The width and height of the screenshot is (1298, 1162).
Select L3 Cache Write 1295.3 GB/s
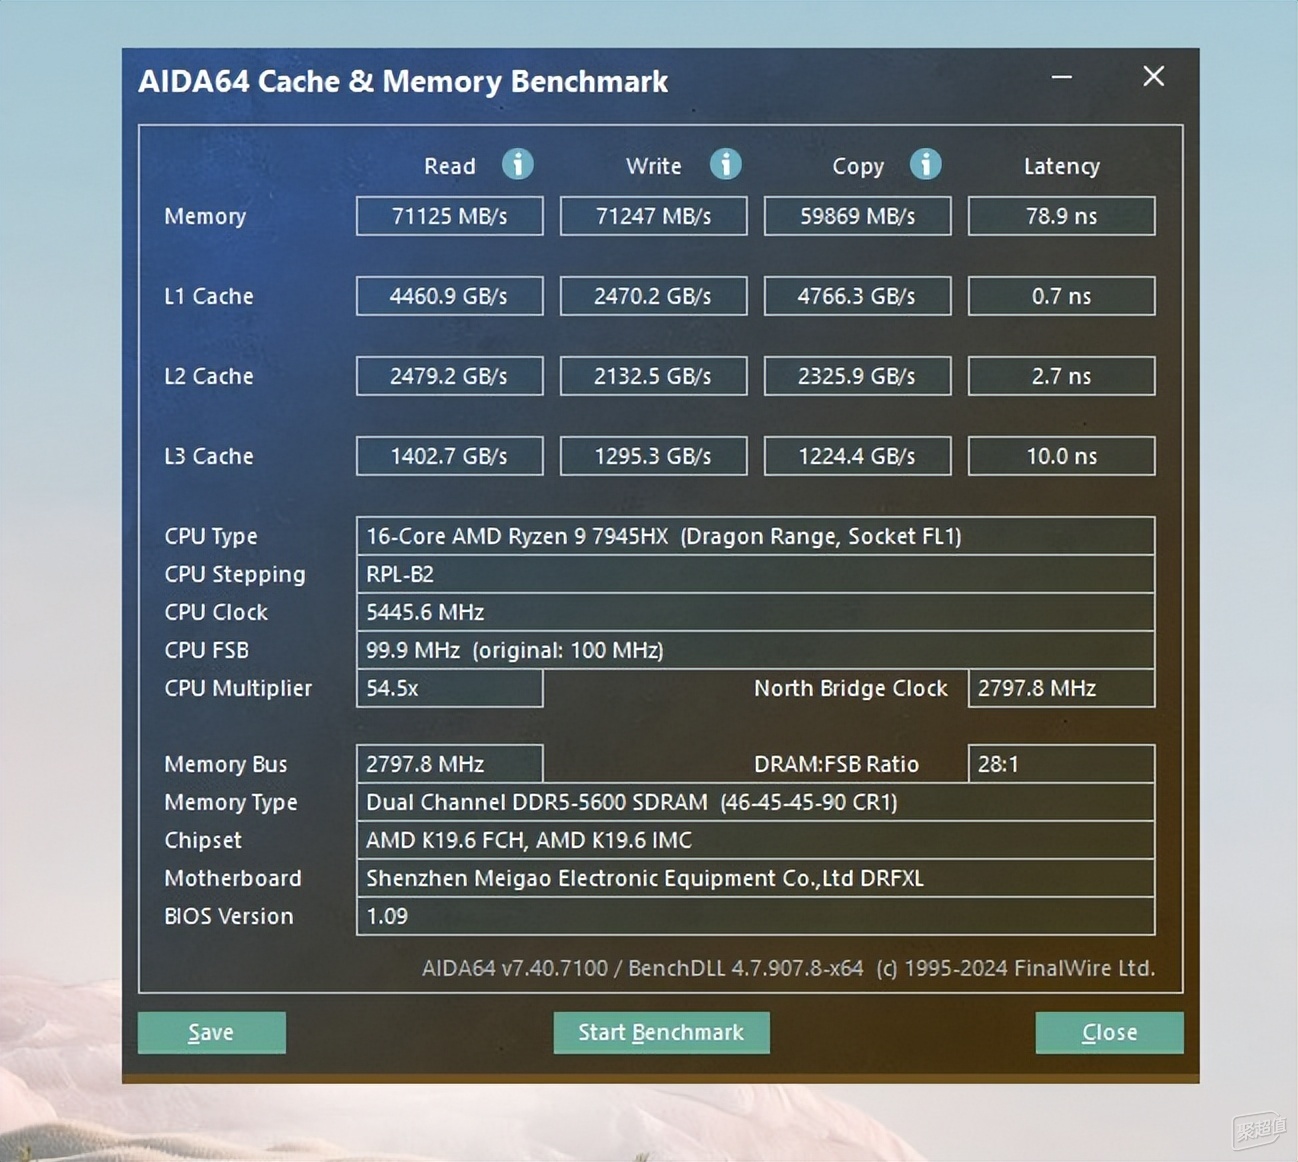pos(654,456)
